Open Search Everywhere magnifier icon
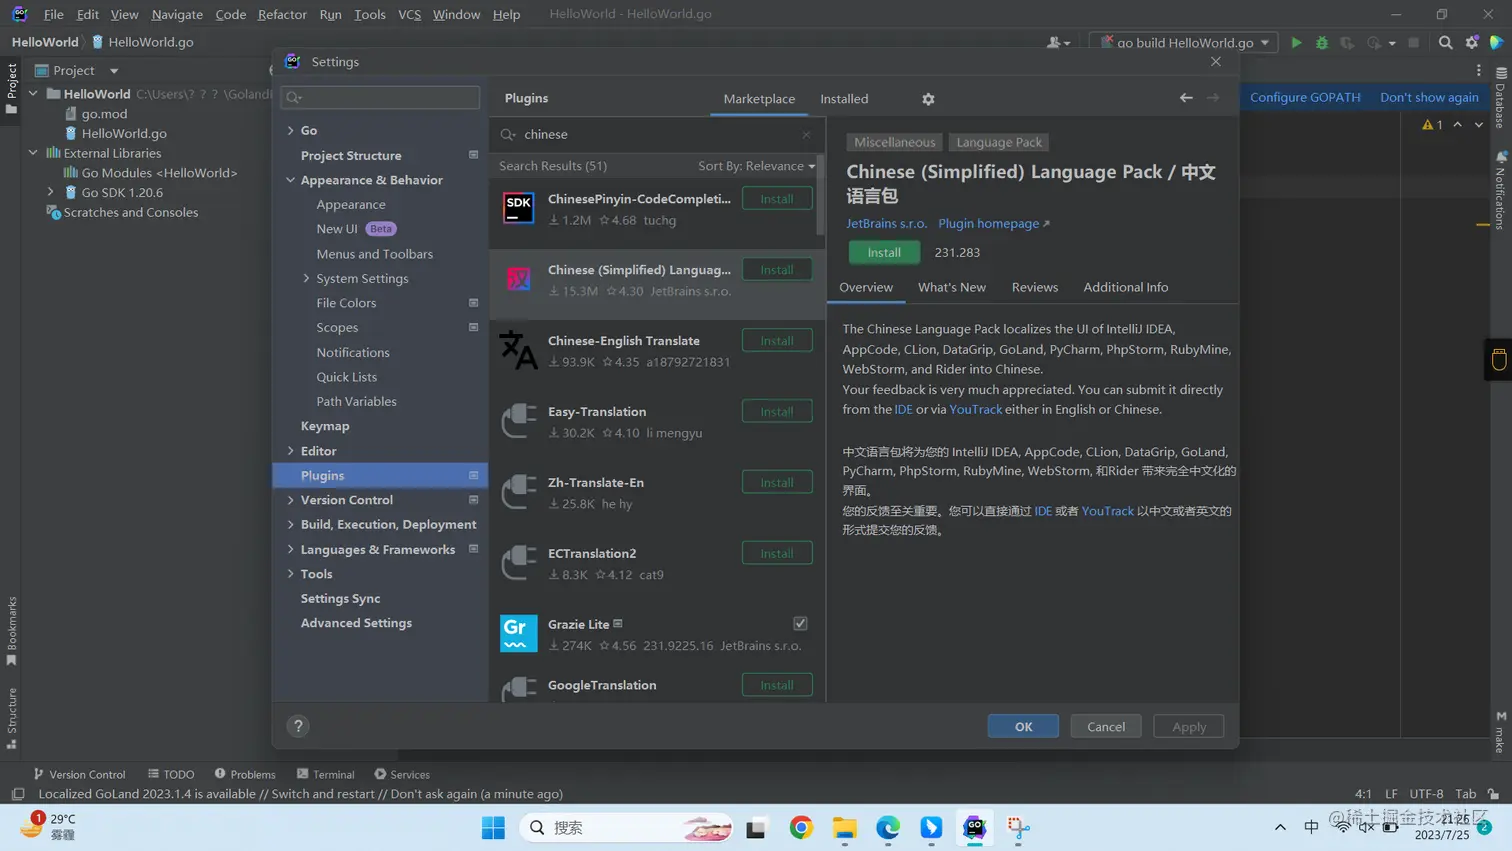The height and width of the screenshot is (851, 1512). pyautogui.click(x=1445, y=43)
